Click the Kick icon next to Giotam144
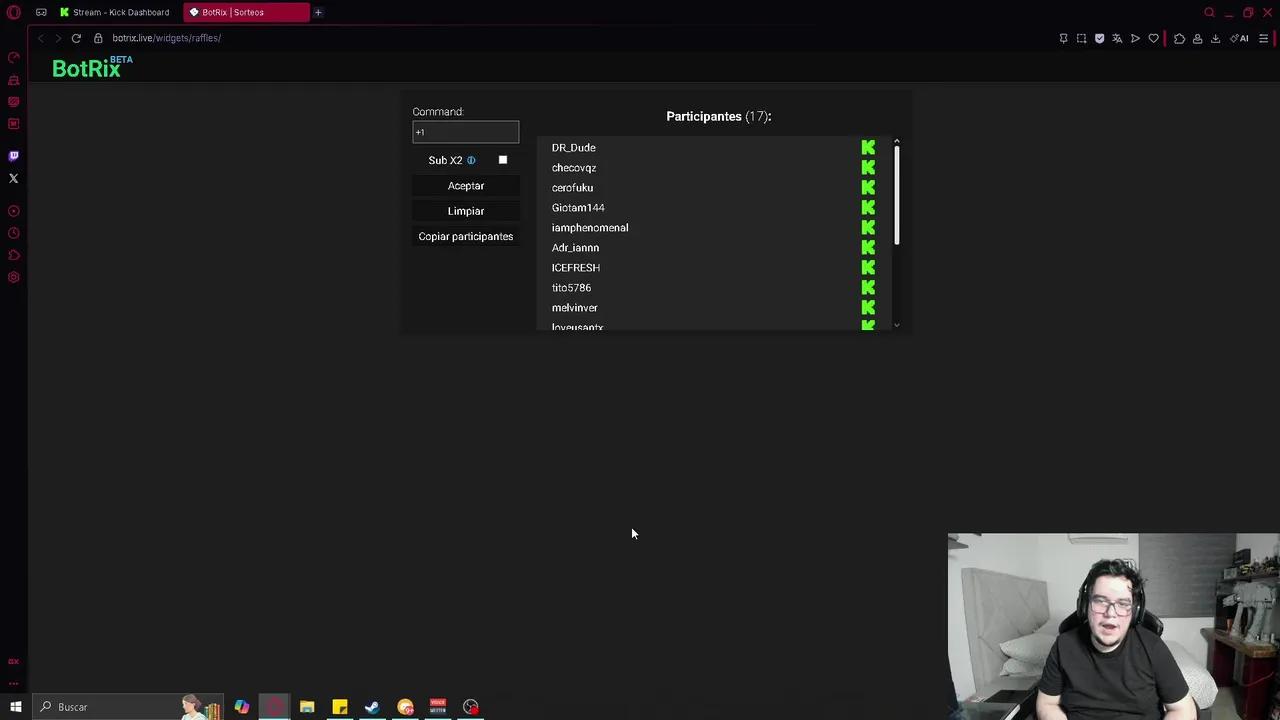The height and width of the screenshot is (720, 1280). 868,207
